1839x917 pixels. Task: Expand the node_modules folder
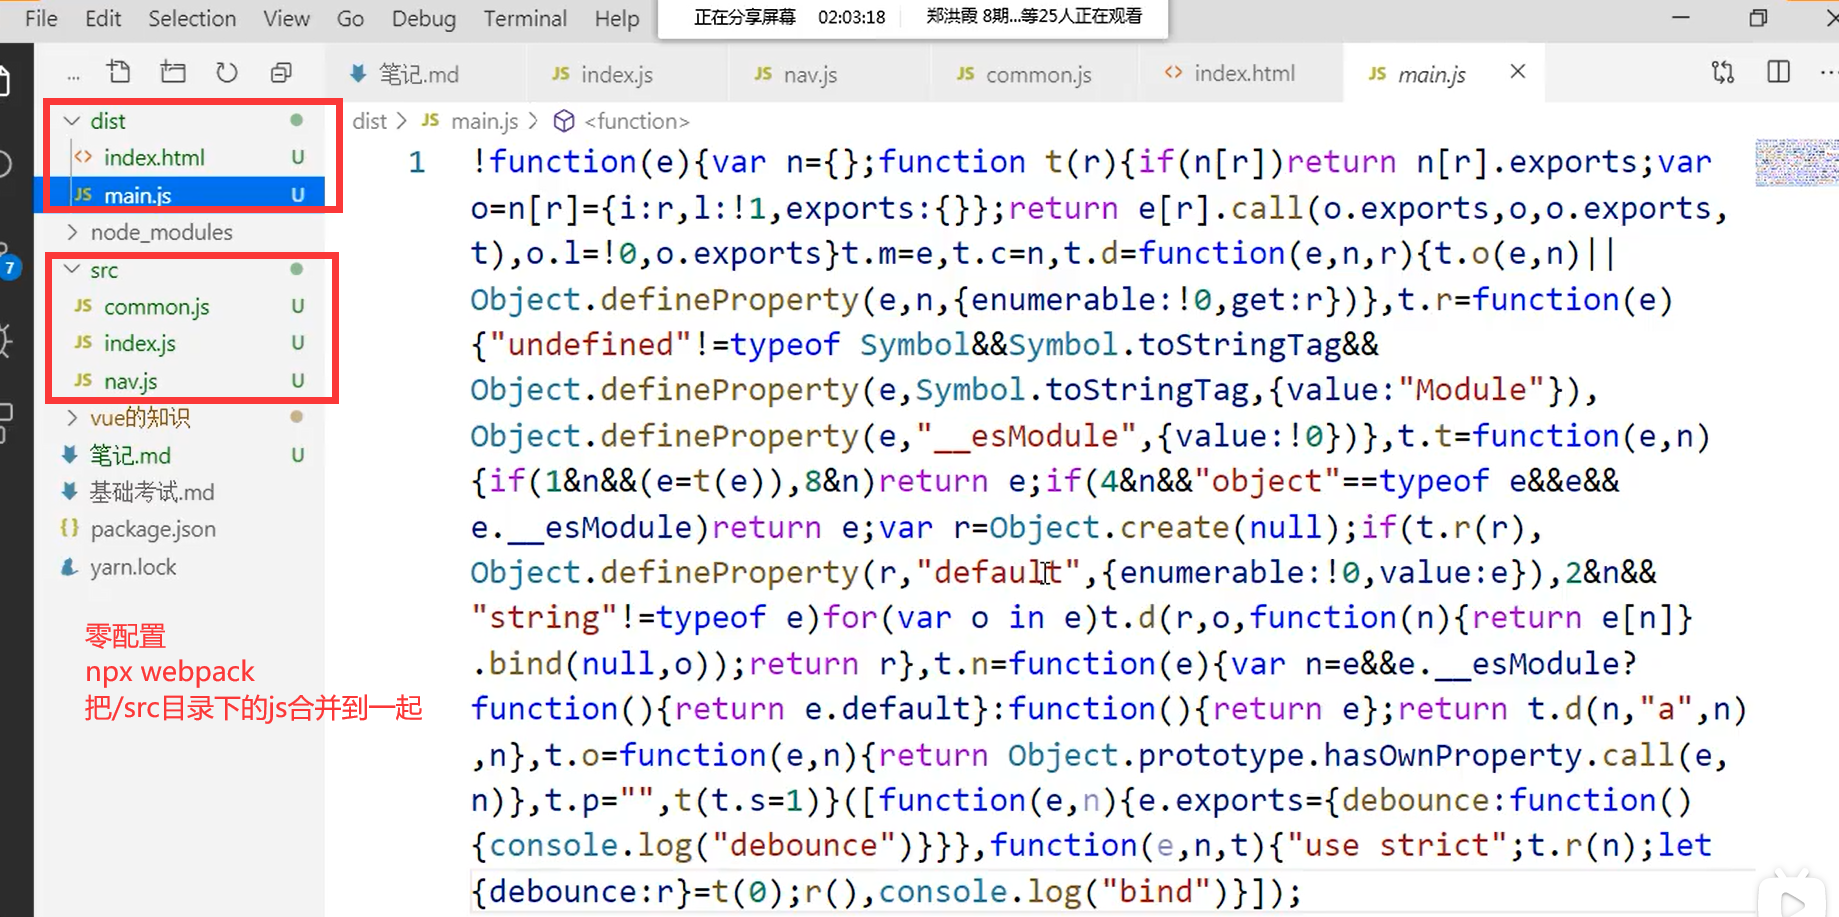pos(72,232)
